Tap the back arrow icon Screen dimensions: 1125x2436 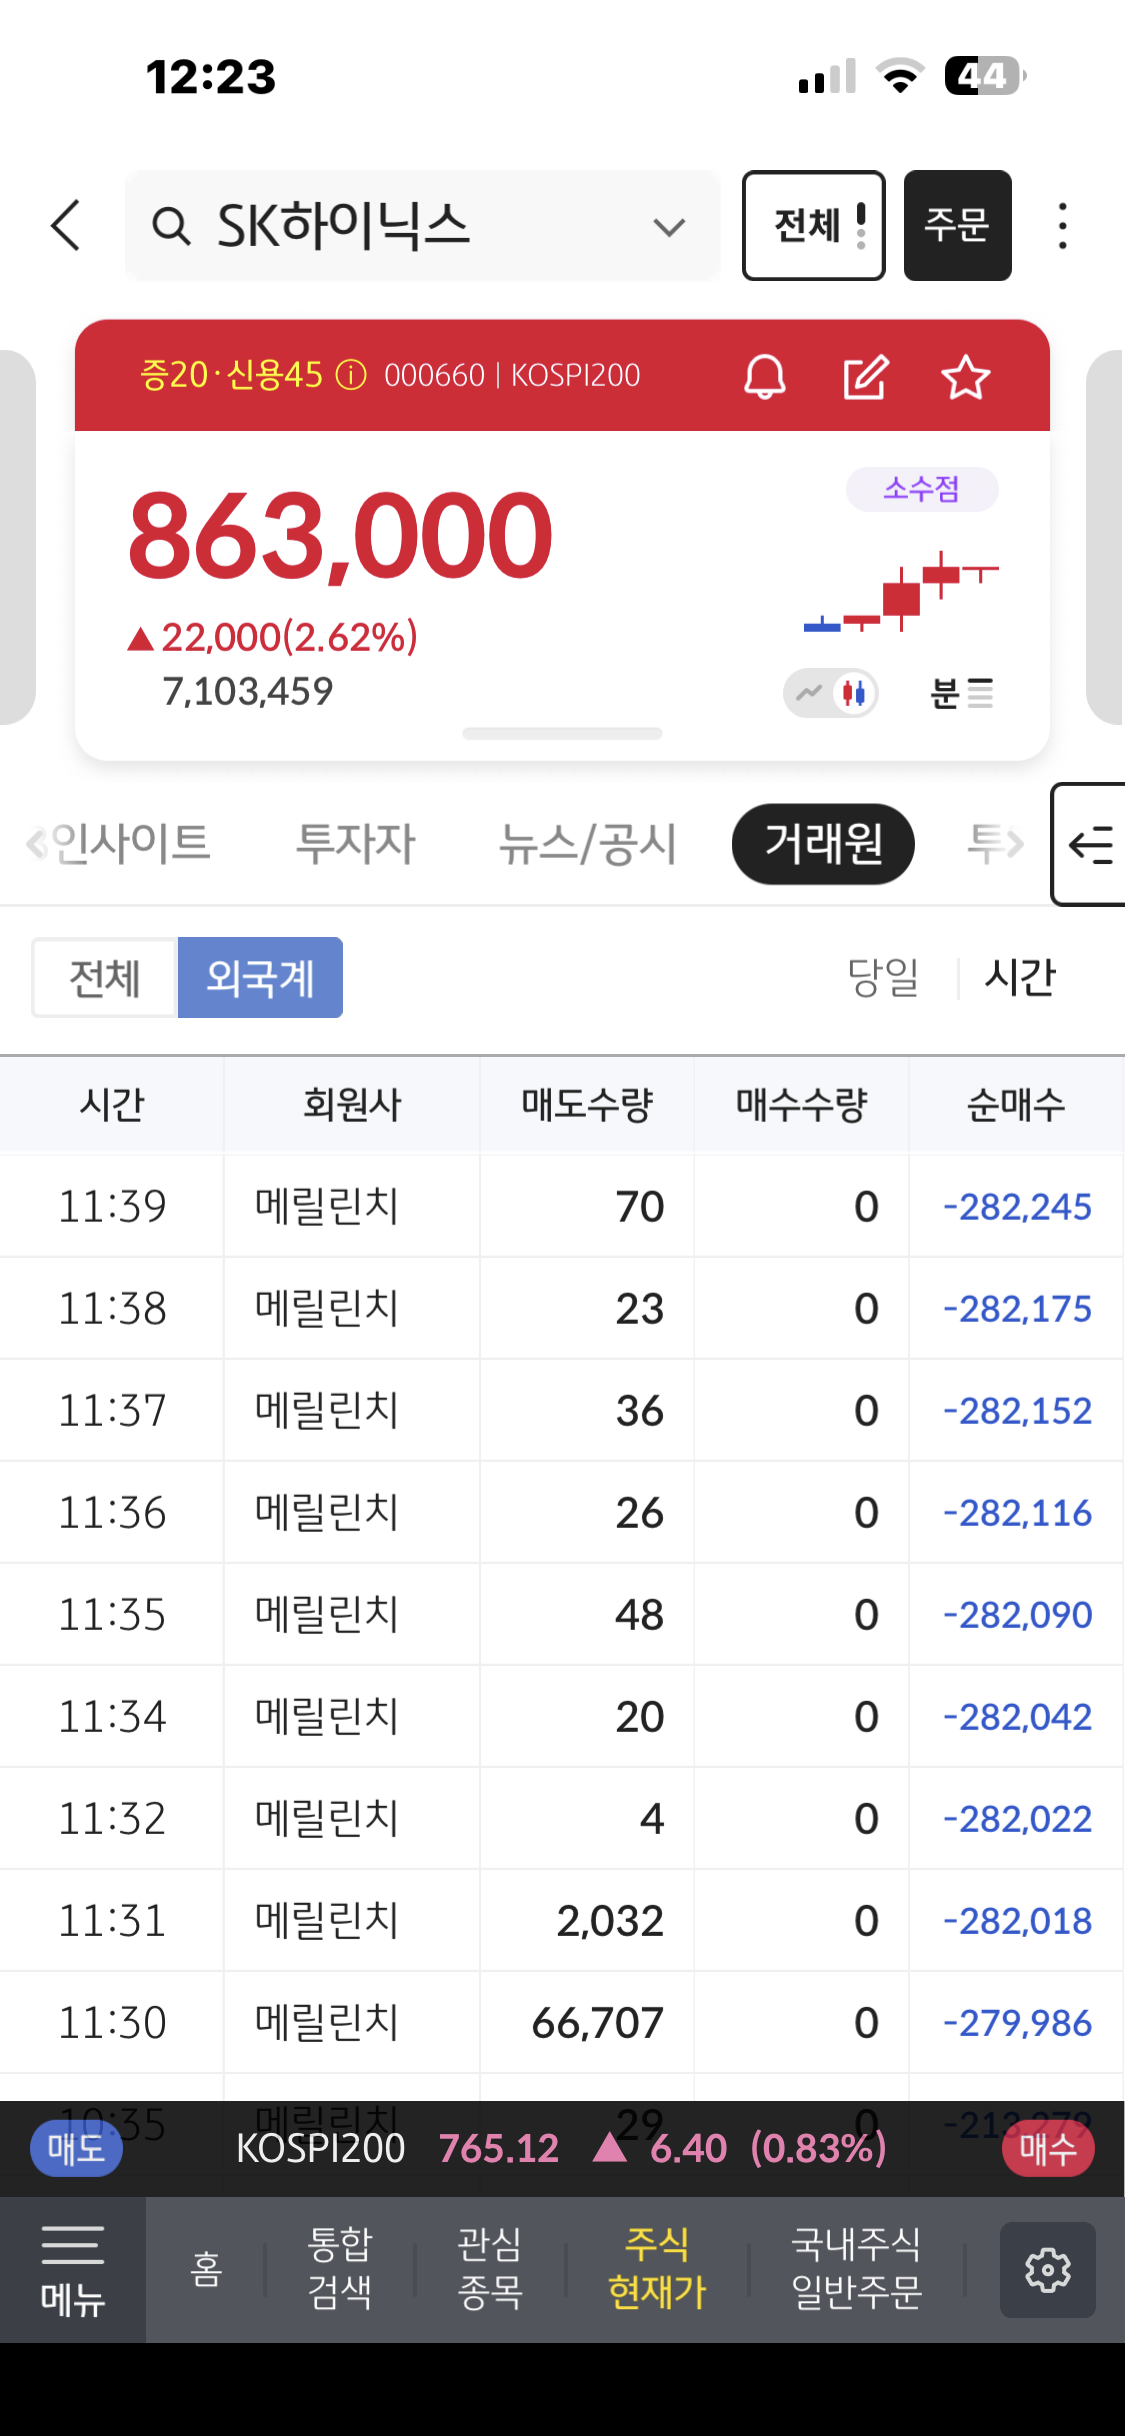point(66,225)
